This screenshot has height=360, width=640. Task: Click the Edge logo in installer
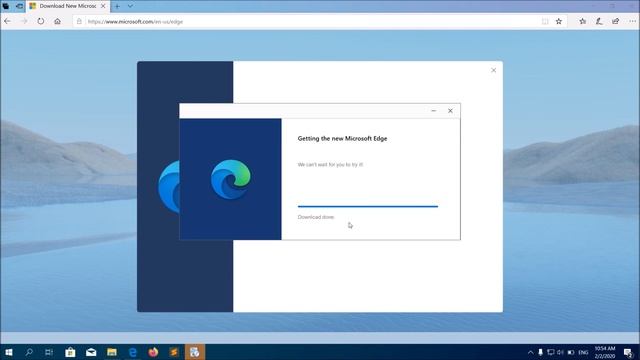point(231,179)
